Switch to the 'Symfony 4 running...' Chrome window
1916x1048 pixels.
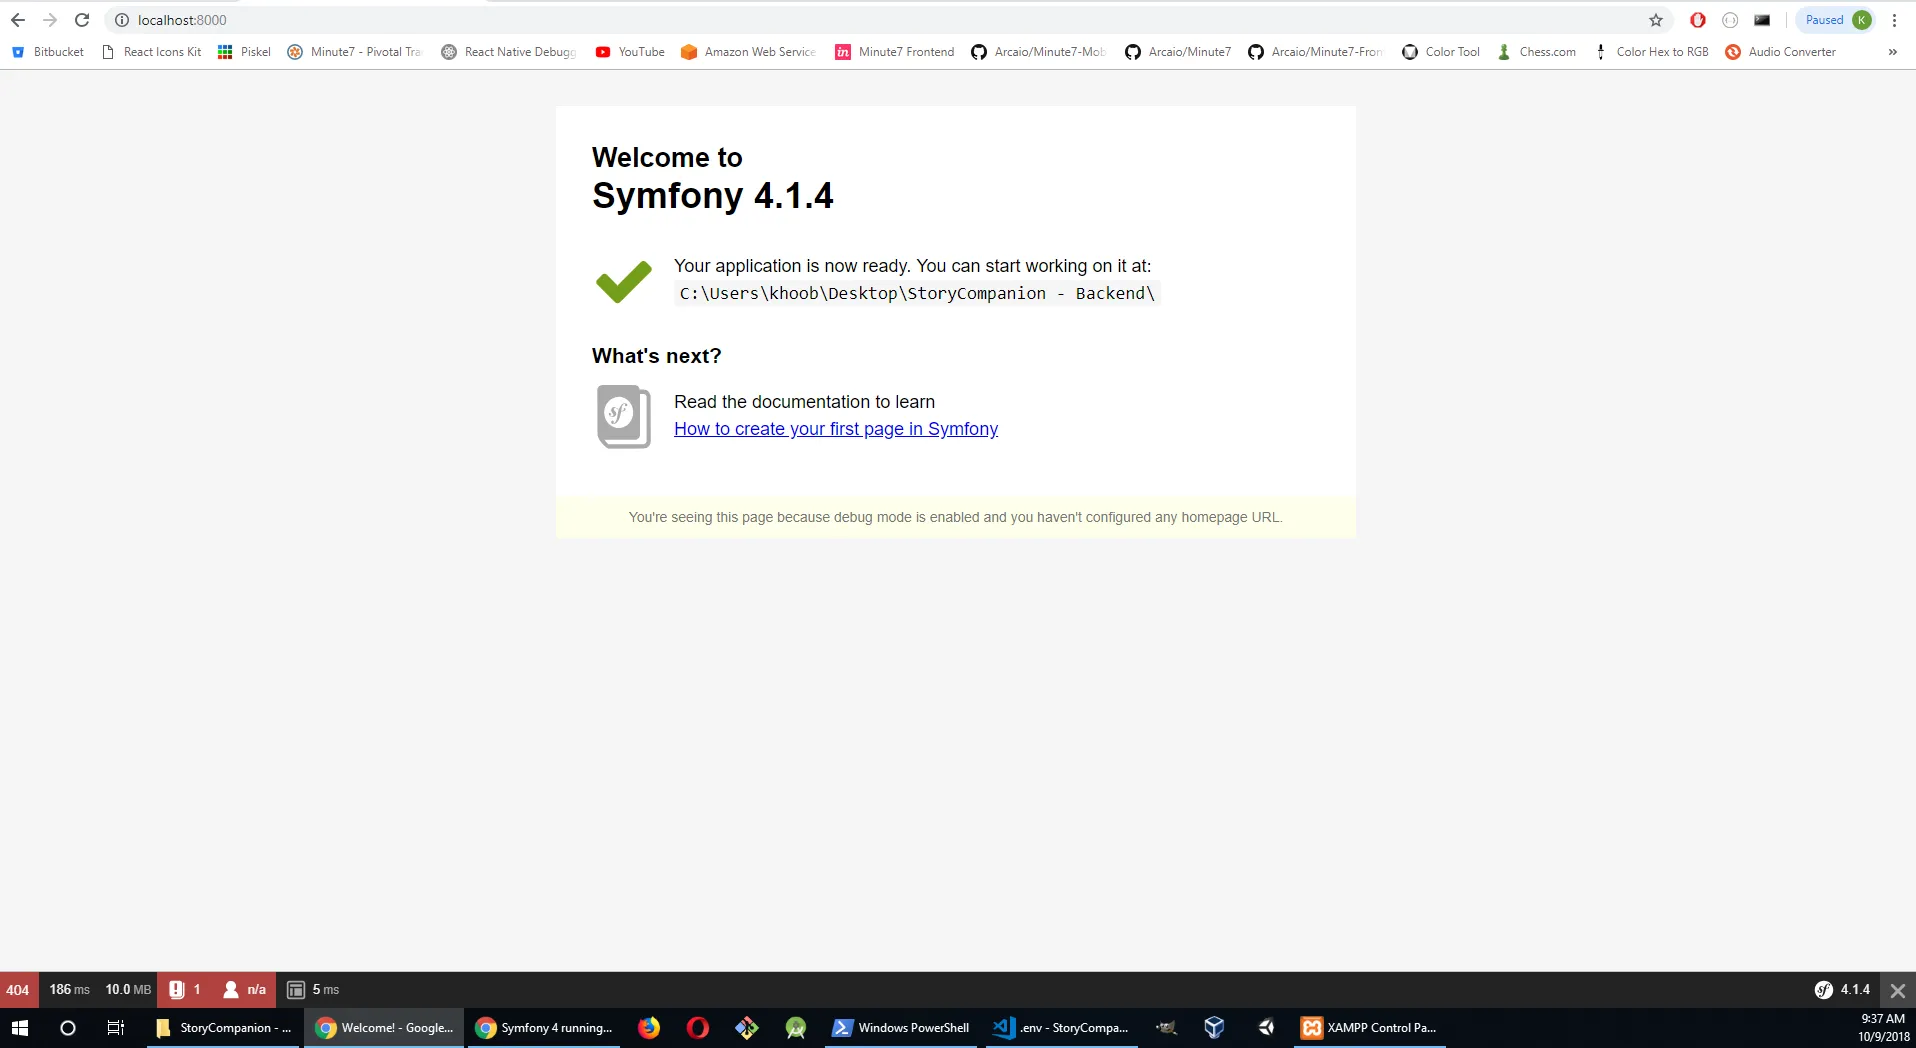pyautogui.click(x=545, y=1028)
